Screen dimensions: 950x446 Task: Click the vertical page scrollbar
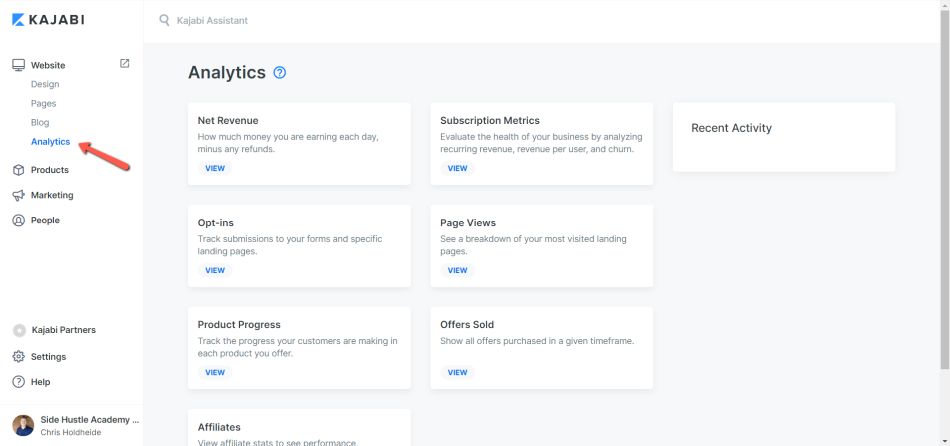pyautogui.click(x=945, y=190)
